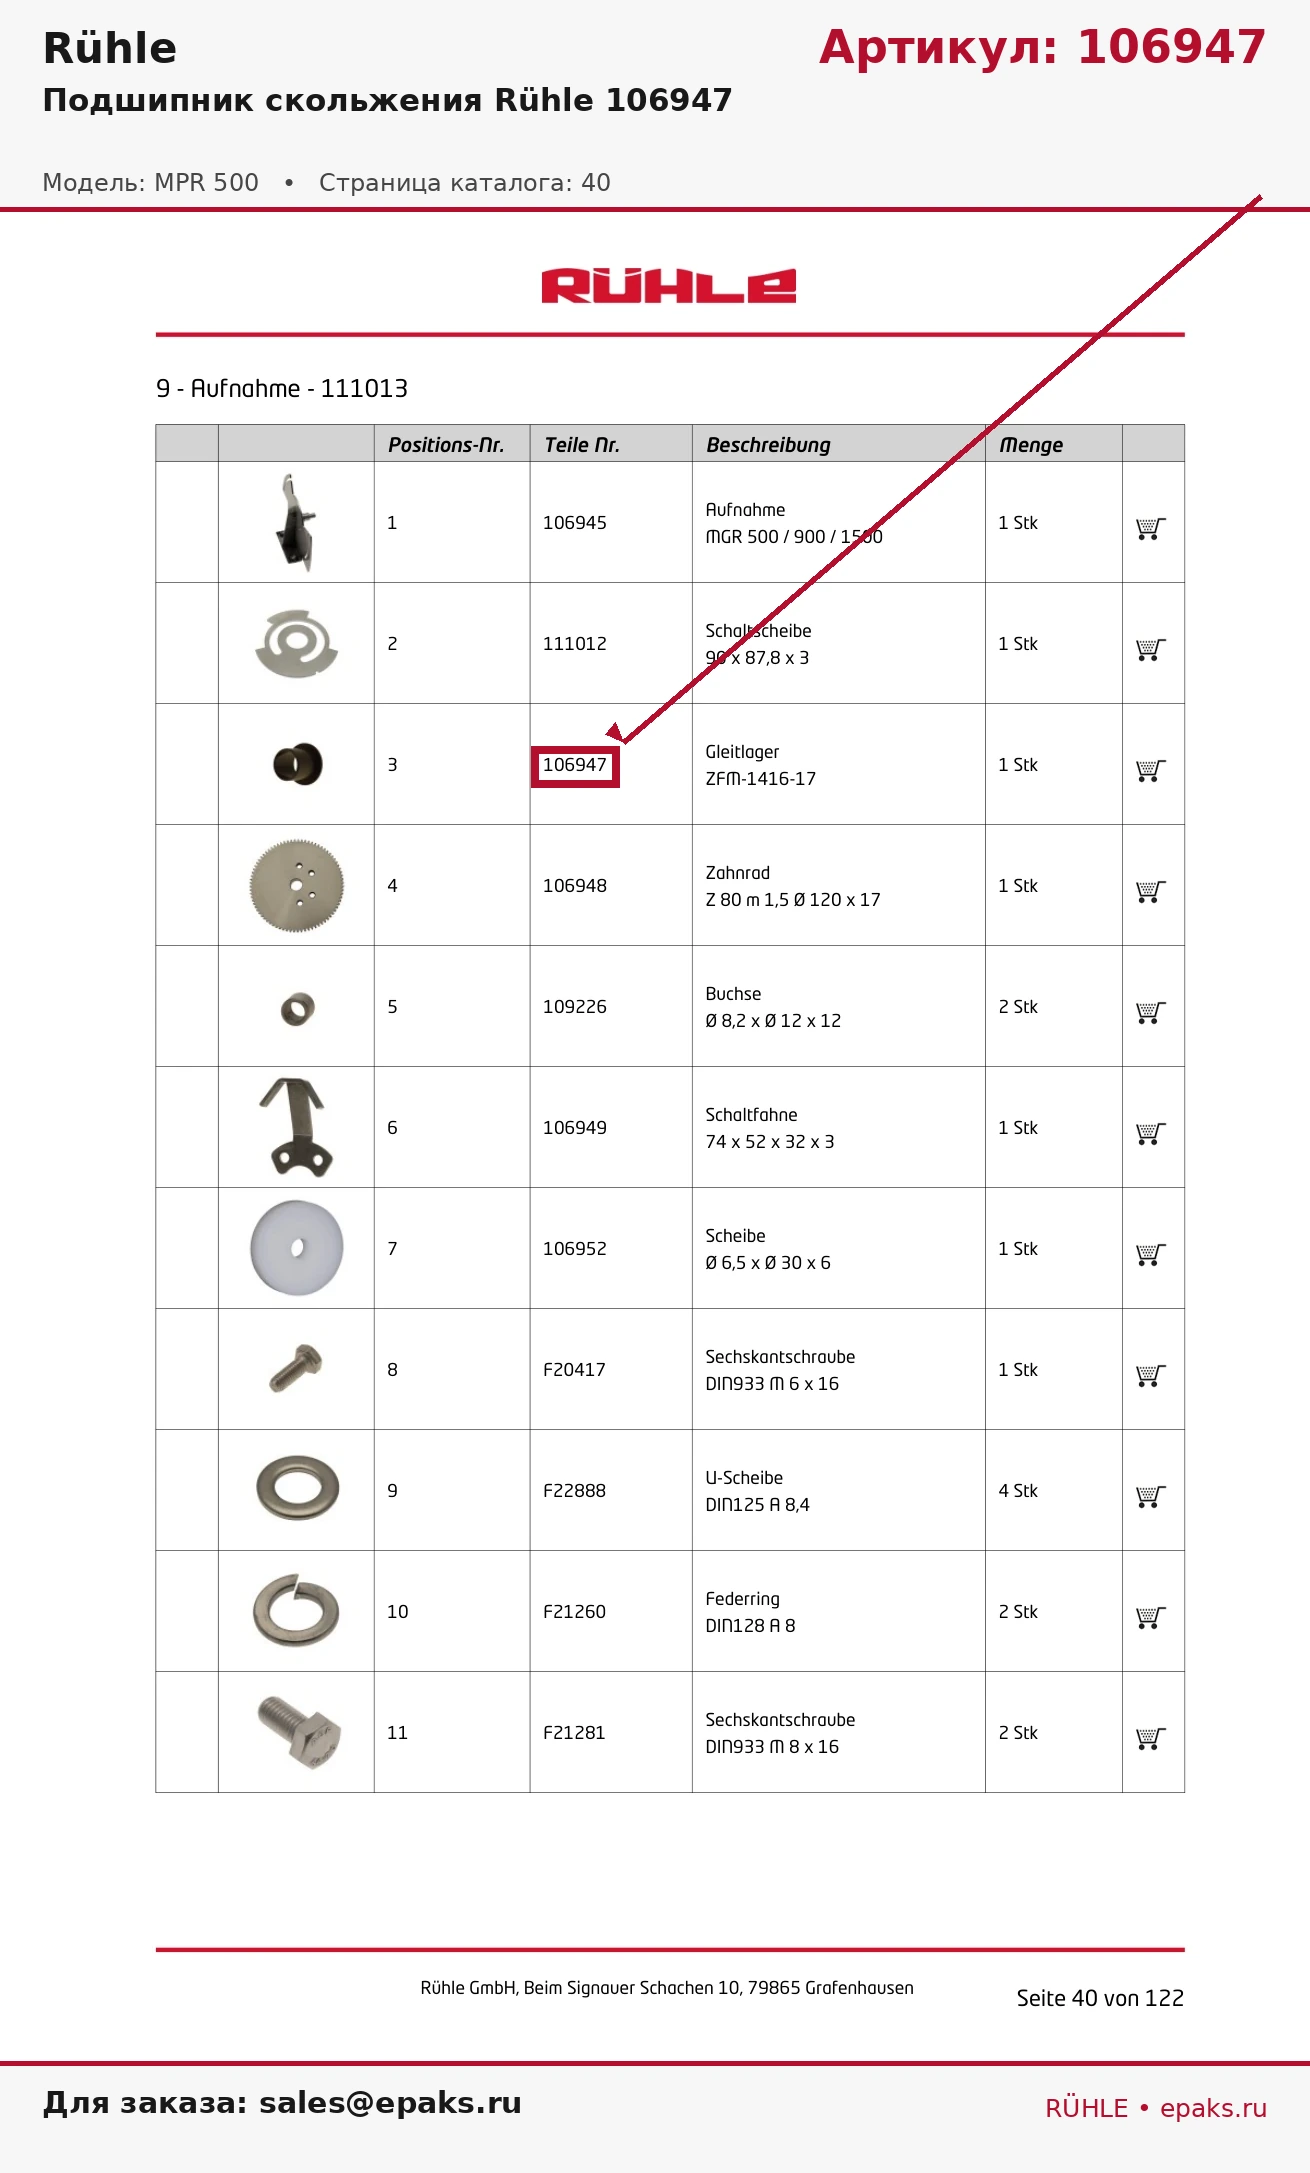The height and width of the screenshot is (2173, 1310).
Task: Add Schaltscheibe 111012 to cart
Action: pyautogui.click(x=1151, y=649)
